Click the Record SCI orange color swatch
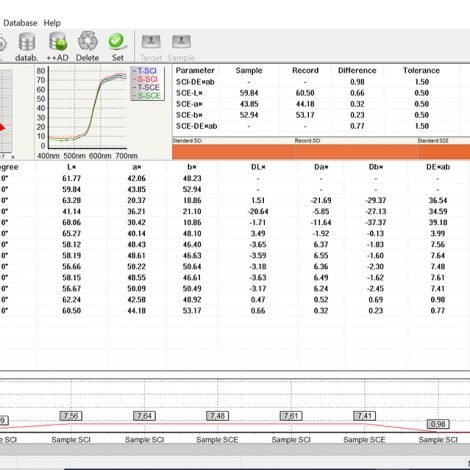Viewport: 470px width, 470px height. click(356, 152)
